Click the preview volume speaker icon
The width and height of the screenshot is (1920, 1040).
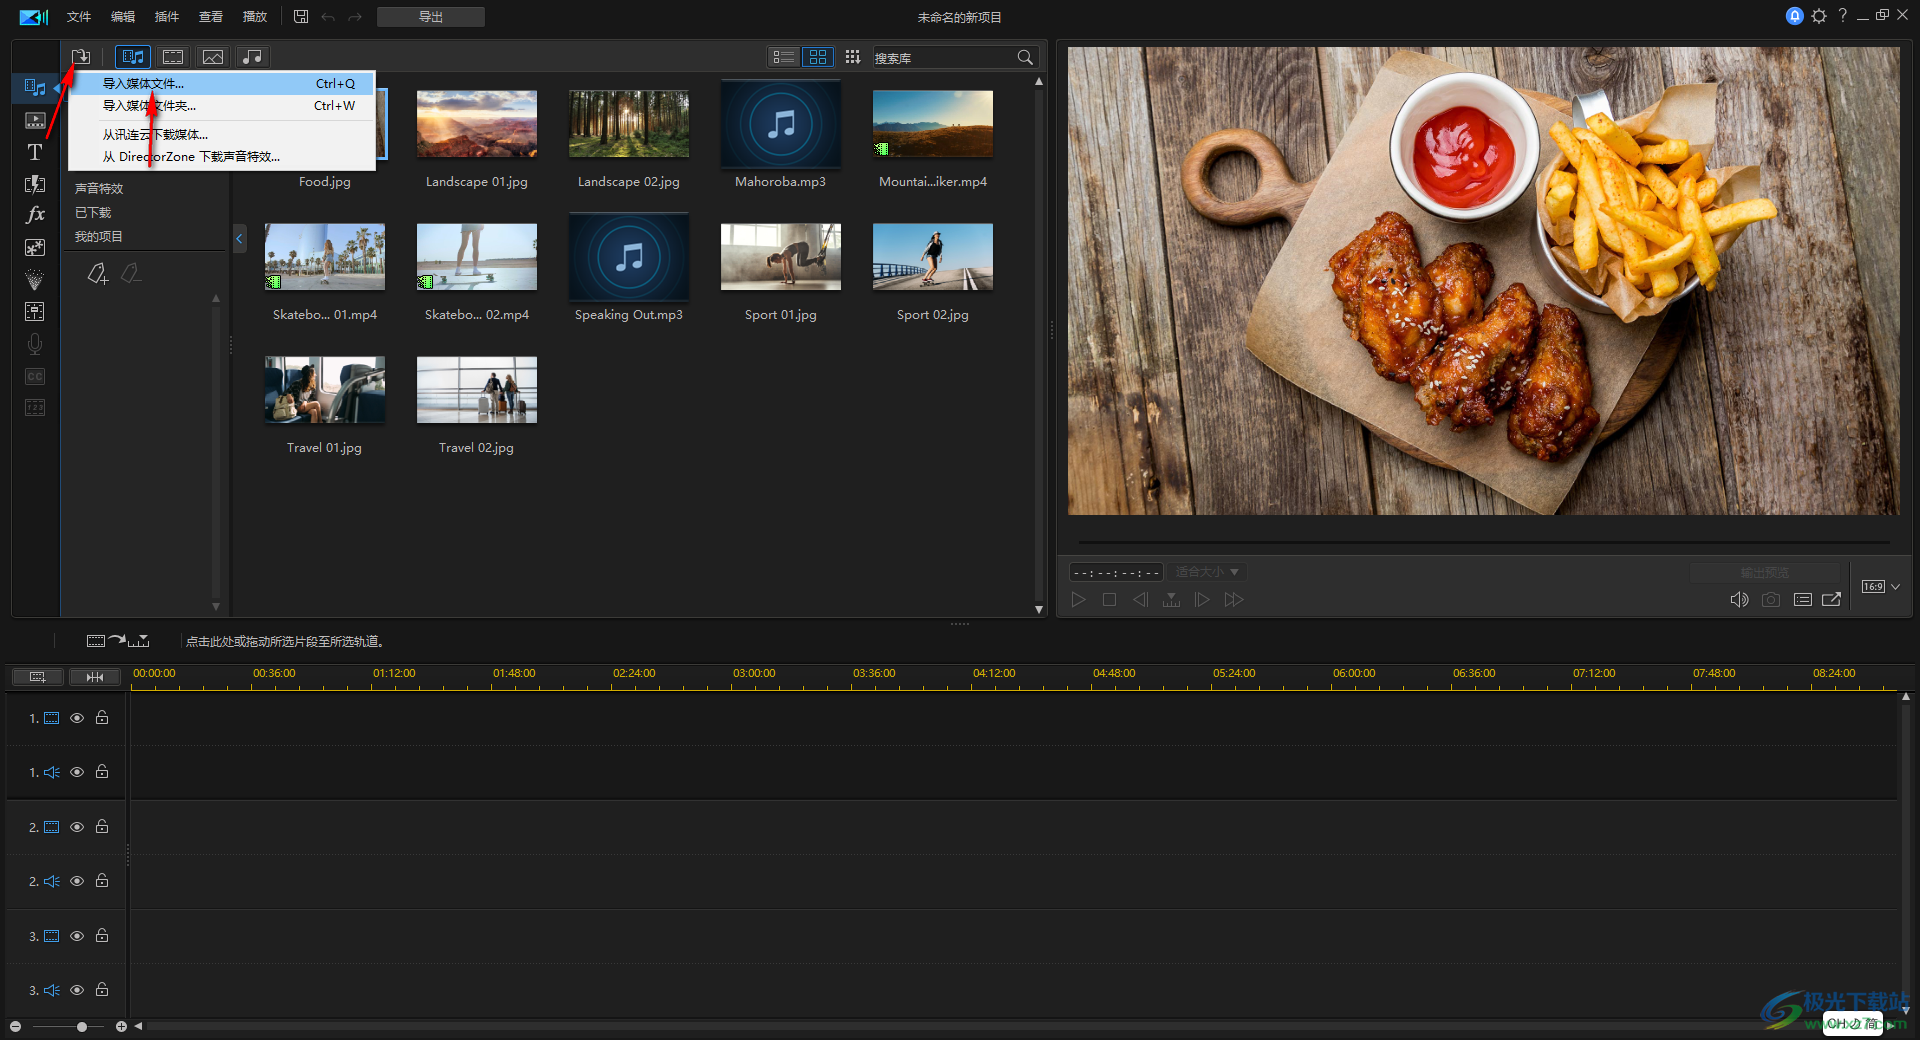[1739, 599]
